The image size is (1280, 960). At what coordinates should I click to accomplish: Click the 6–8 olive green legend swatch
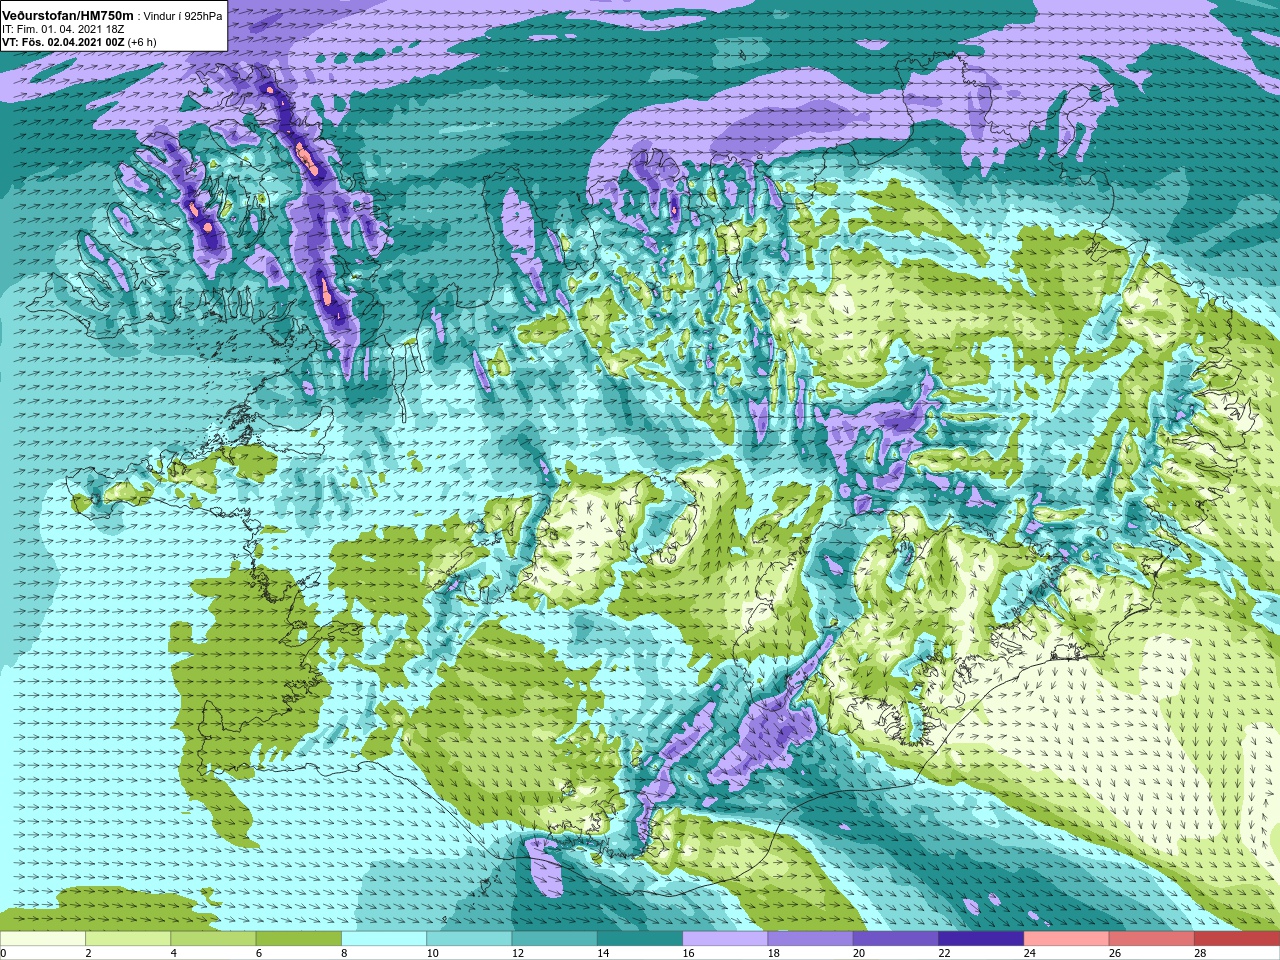(x=298, y=939)
